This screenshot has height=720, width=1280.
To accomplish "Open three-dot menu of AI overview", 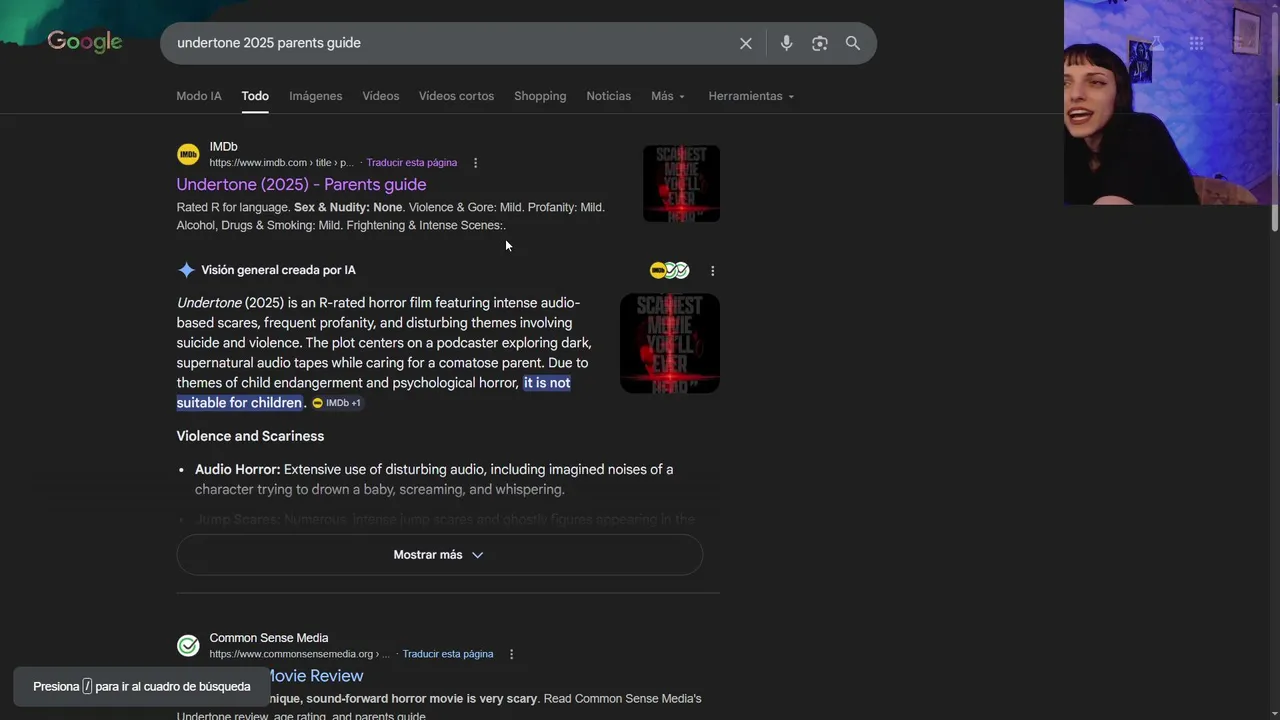I will coord(712,271).
